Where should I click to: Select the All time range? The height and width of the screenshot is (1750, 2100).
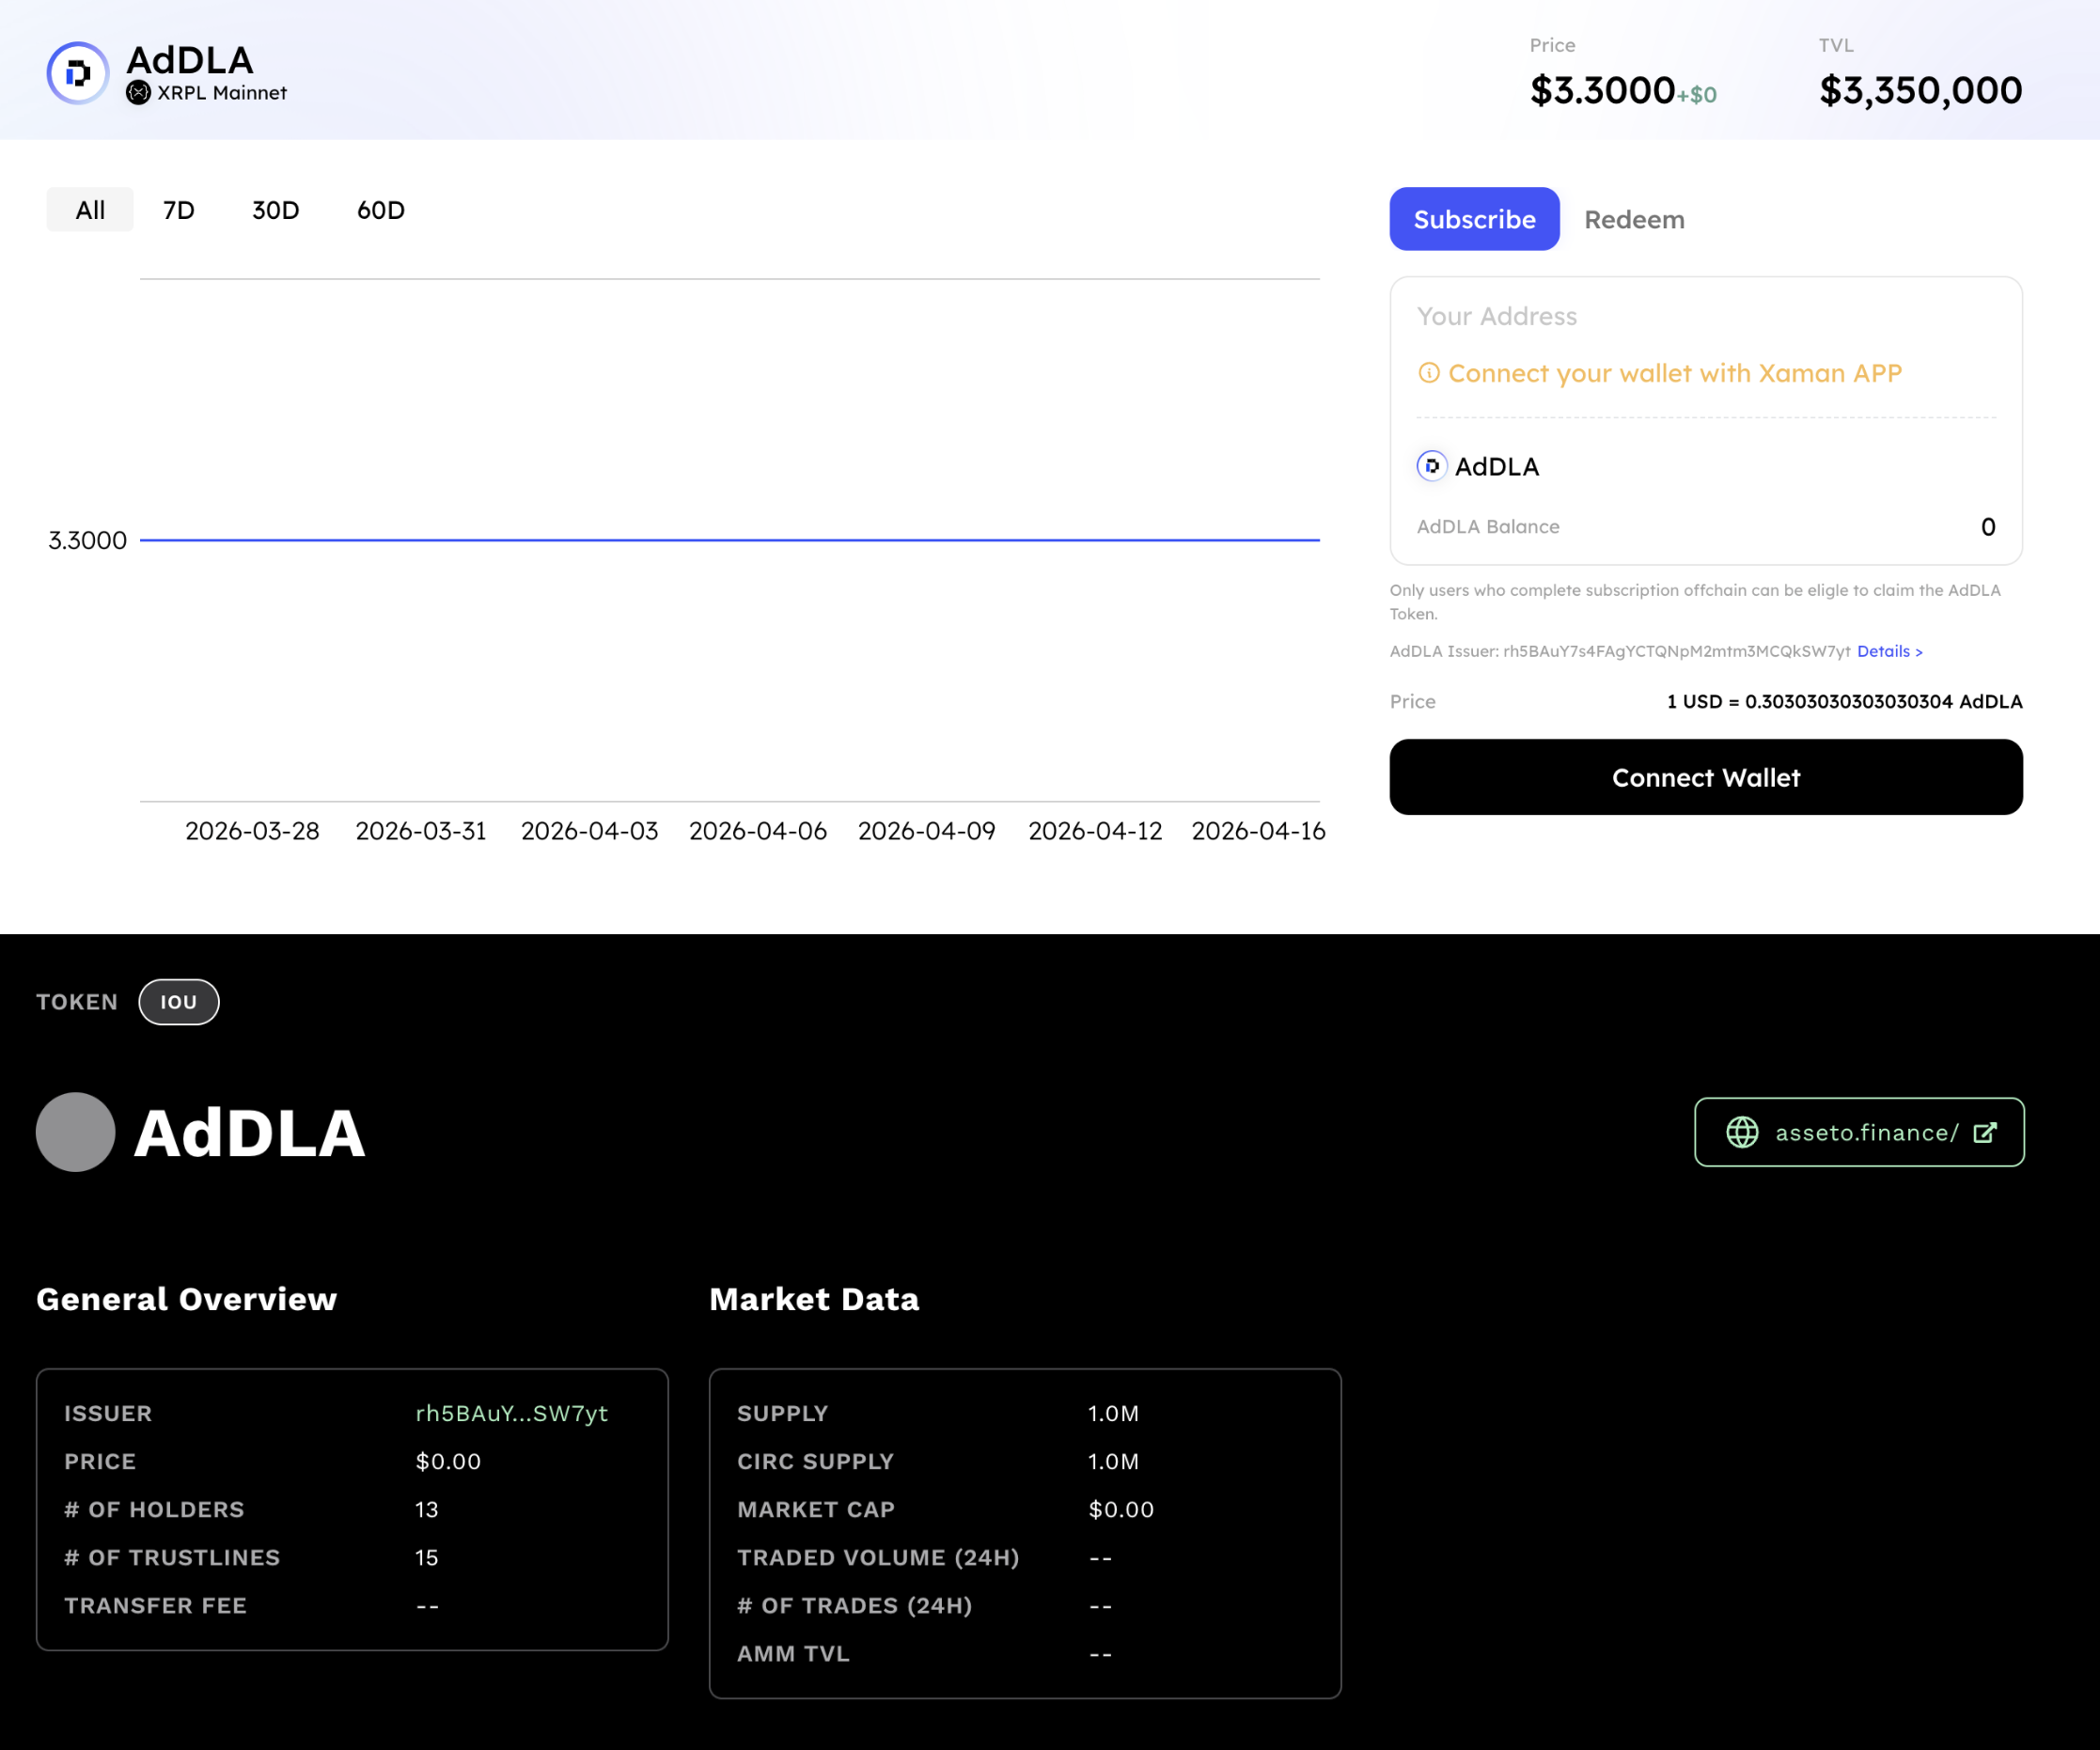(90, 210)
